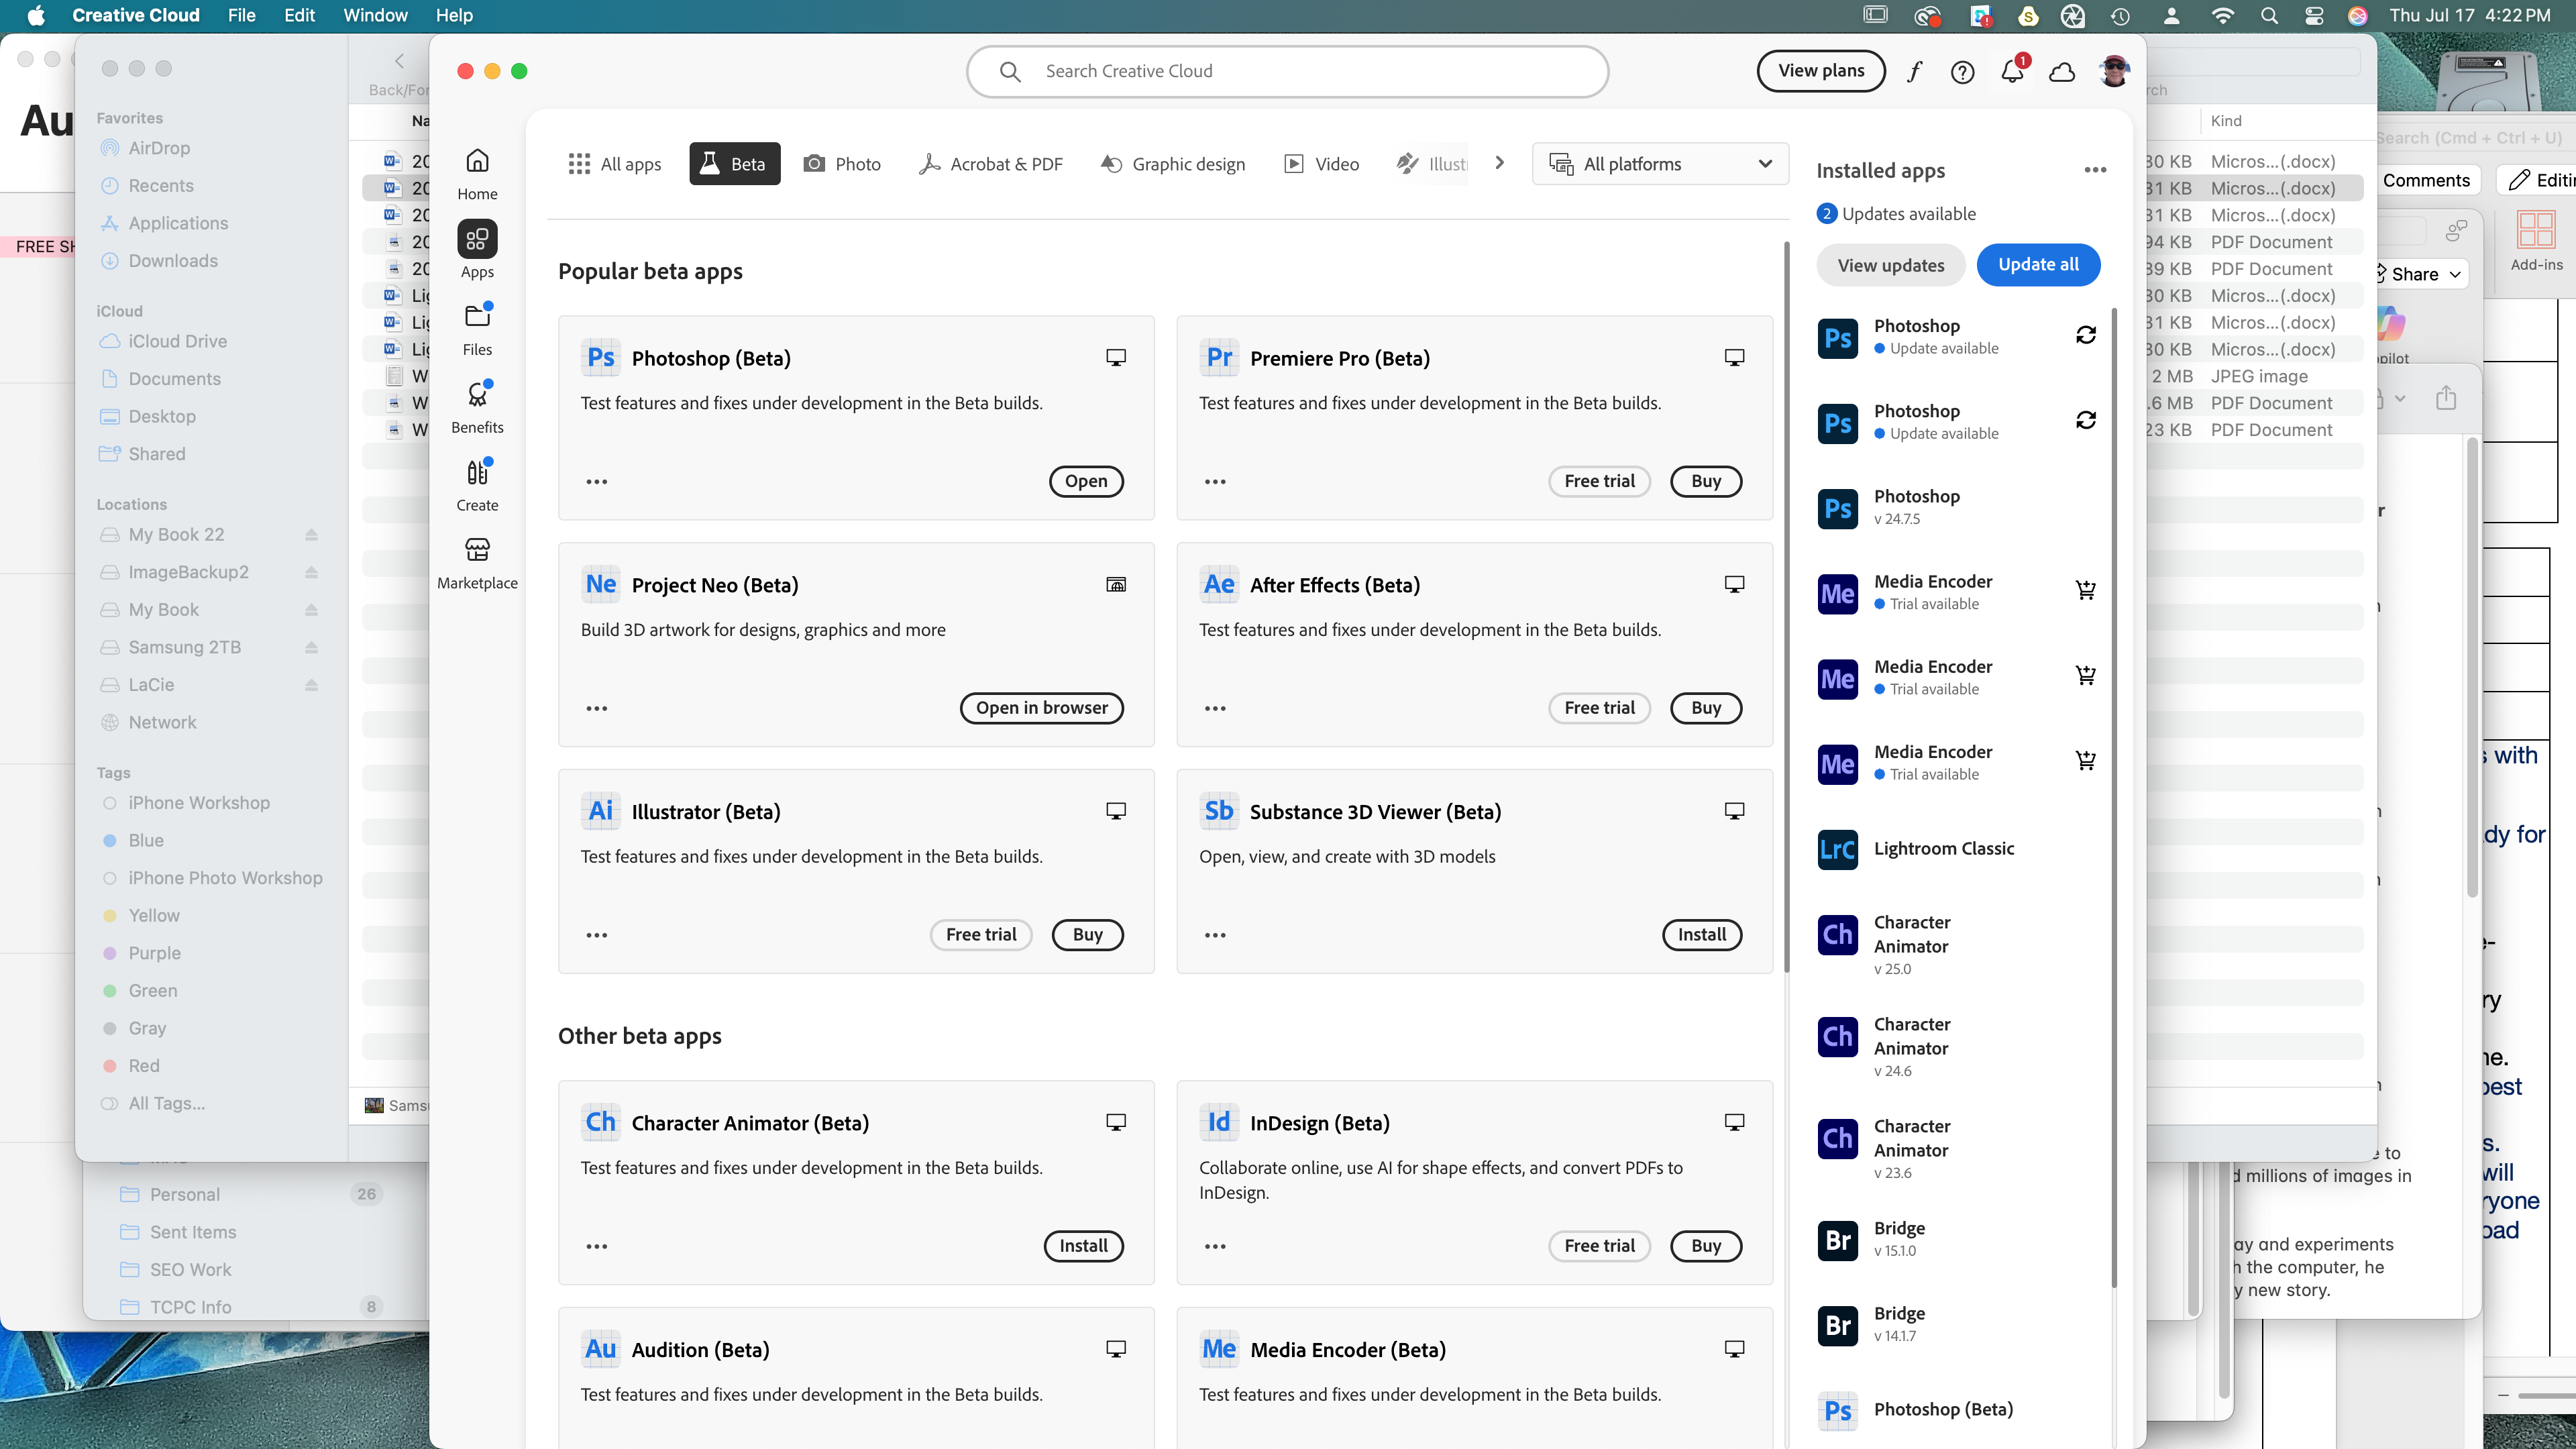Install Substance 3D Viewer (Beta)
This screenshot has width=2576, height=1449.
click(1701, 934)
